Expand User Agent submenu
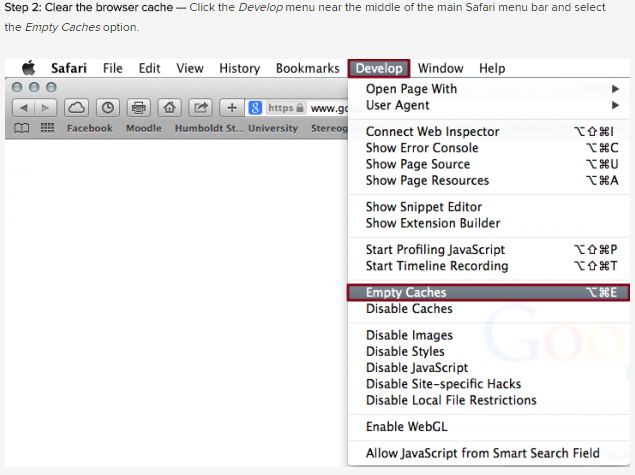Image resolution: width=635 pixels, height=475 pixels. pyautogui.click(x=489, y=105)
